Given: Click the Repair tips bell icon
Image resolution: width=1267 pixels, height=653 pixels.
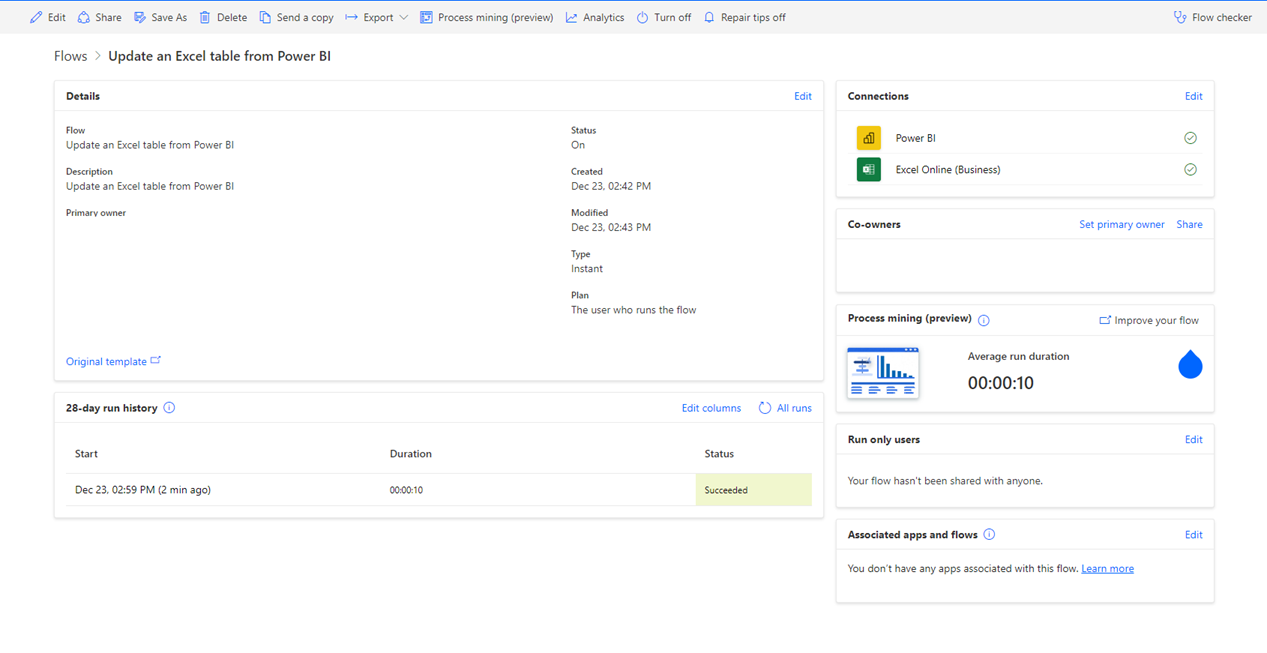Looking at the screenshot, I should coord(709,17).
